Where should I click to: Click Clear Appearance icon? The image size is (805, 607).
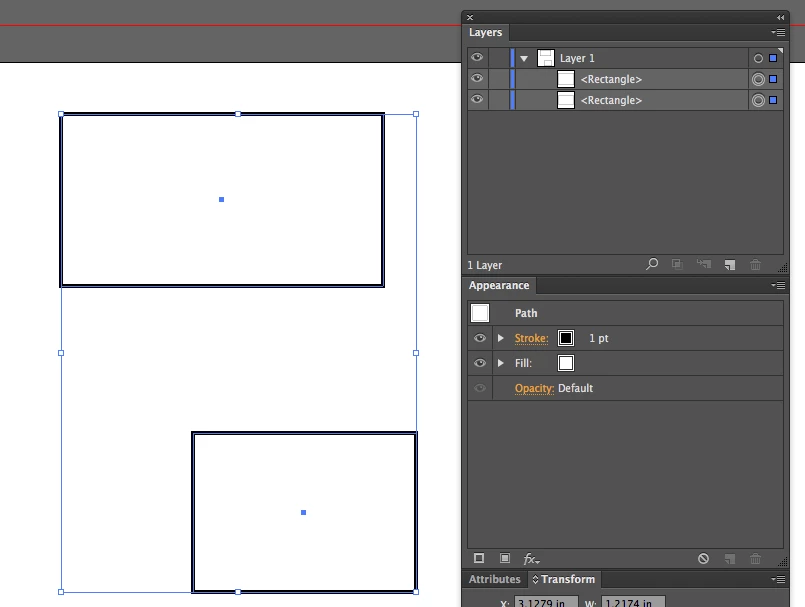(x=703, y=559)
